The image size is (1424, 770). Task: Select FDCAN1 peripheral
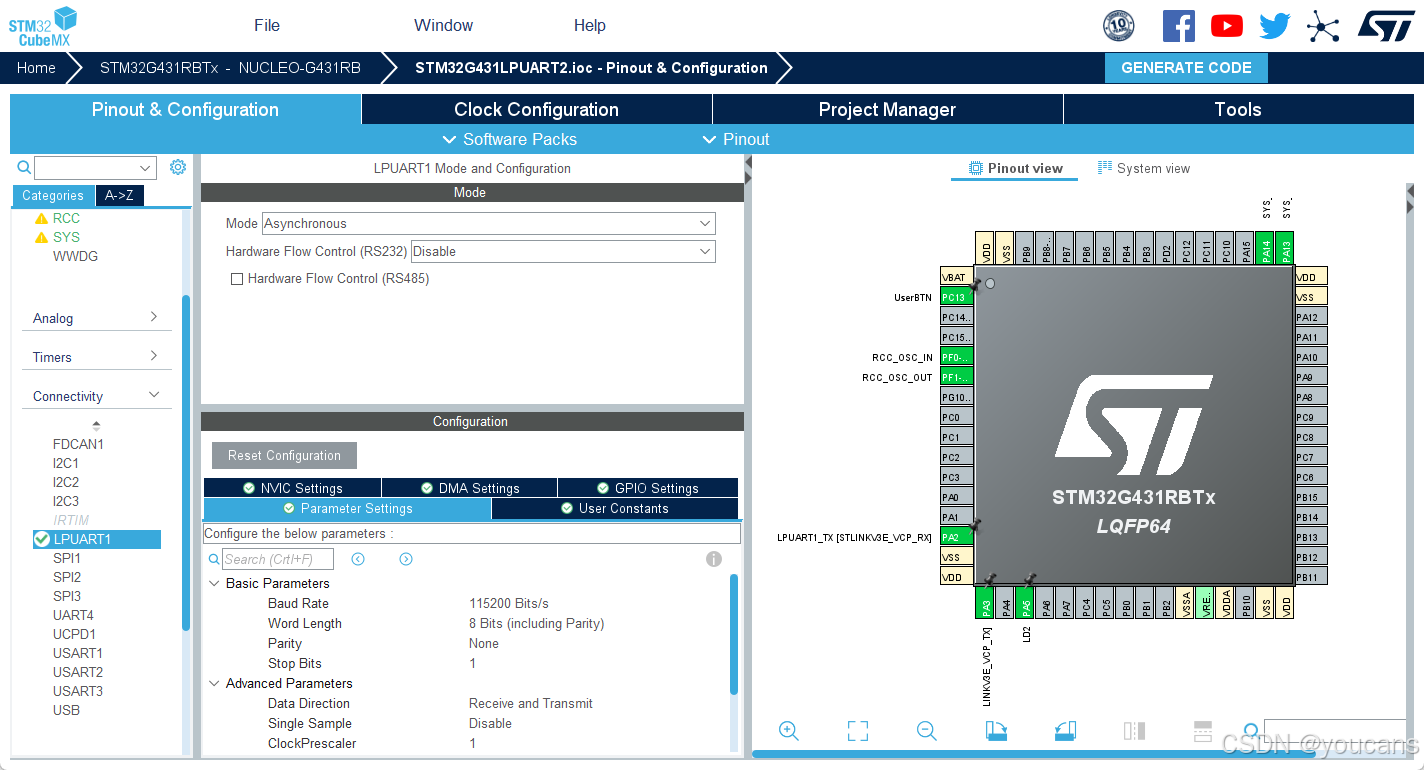[x=78, y=444]
